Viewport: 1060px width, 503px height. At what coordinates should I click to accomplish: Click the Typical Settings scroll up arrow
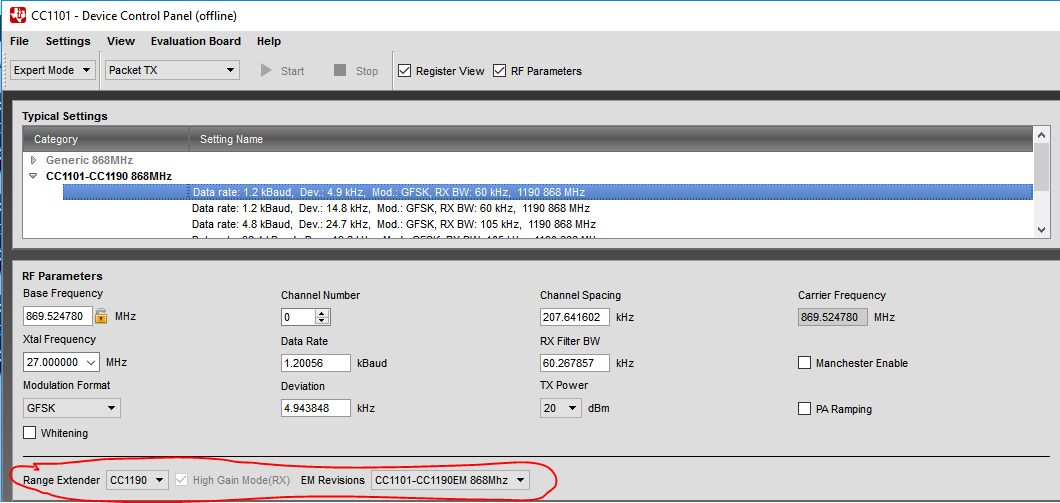click(x=1042, y=134)
